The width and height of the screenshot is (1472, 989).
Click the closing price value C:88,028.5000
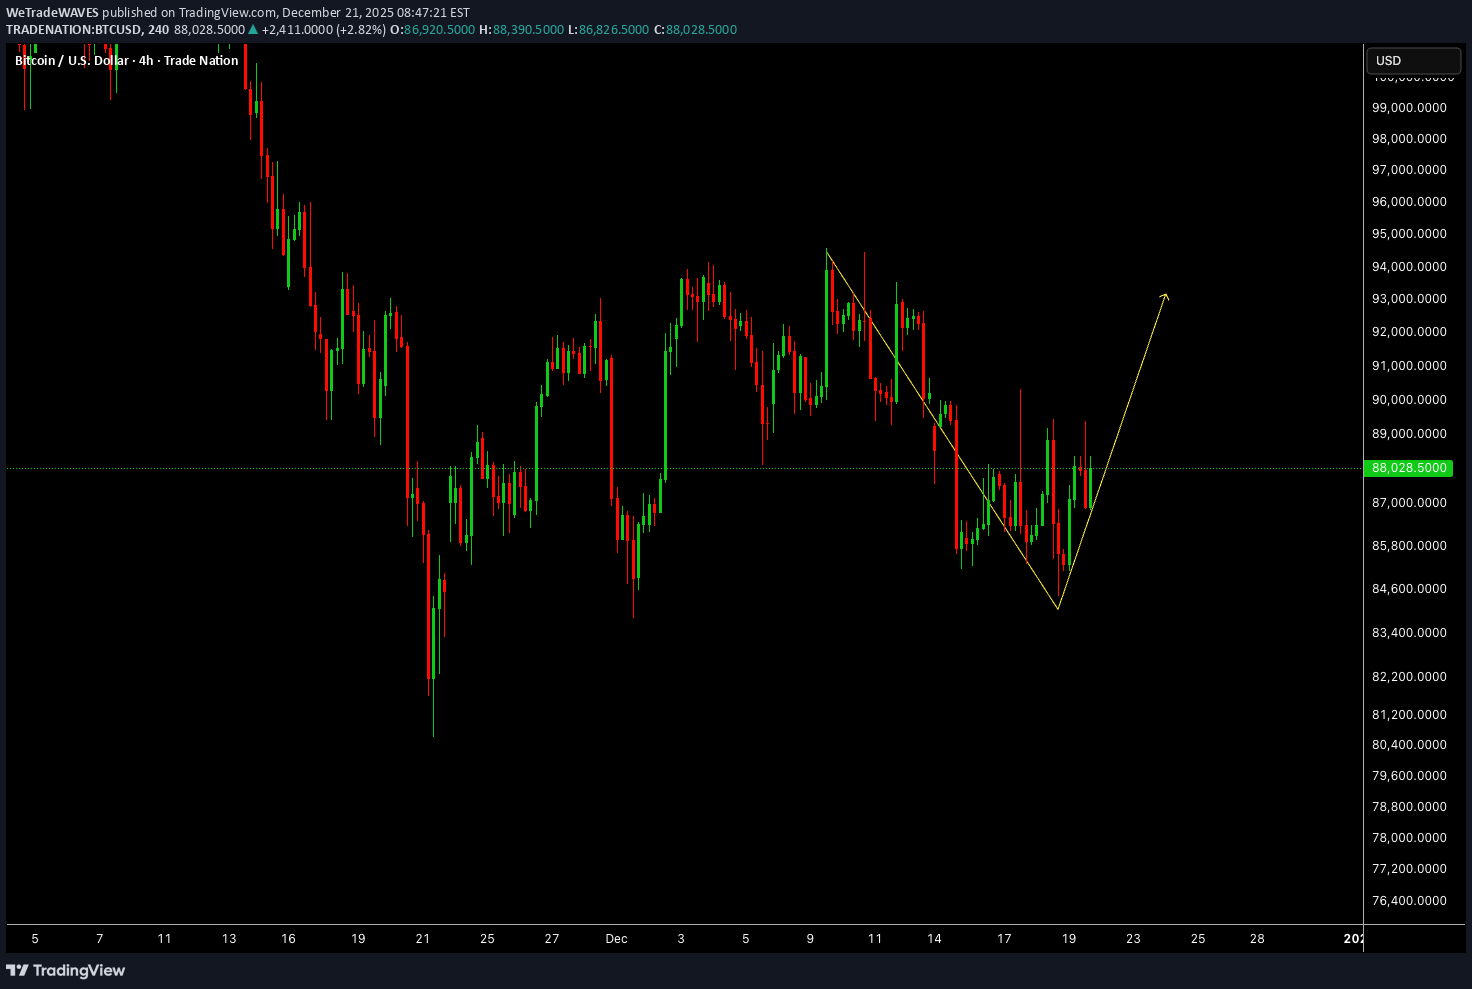[x=695, y=30]
